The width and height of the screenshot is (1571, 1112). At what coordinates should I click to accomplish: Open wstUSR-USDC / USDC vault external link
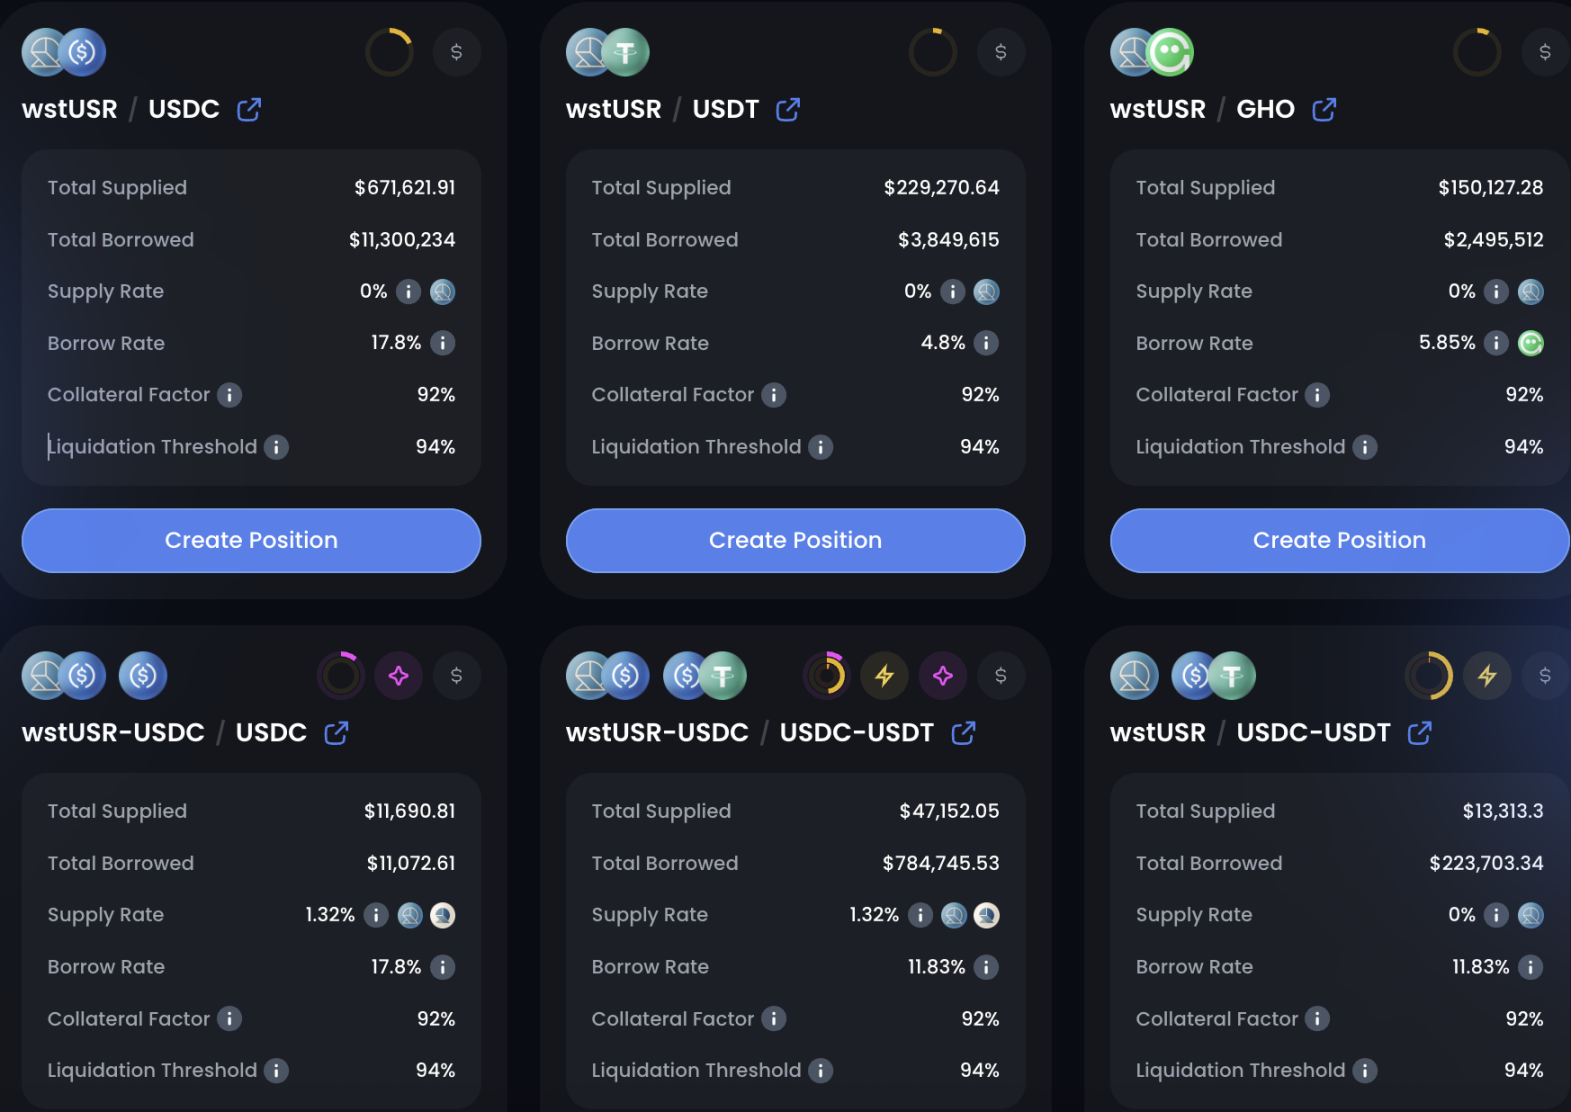(x=336, y=733)
